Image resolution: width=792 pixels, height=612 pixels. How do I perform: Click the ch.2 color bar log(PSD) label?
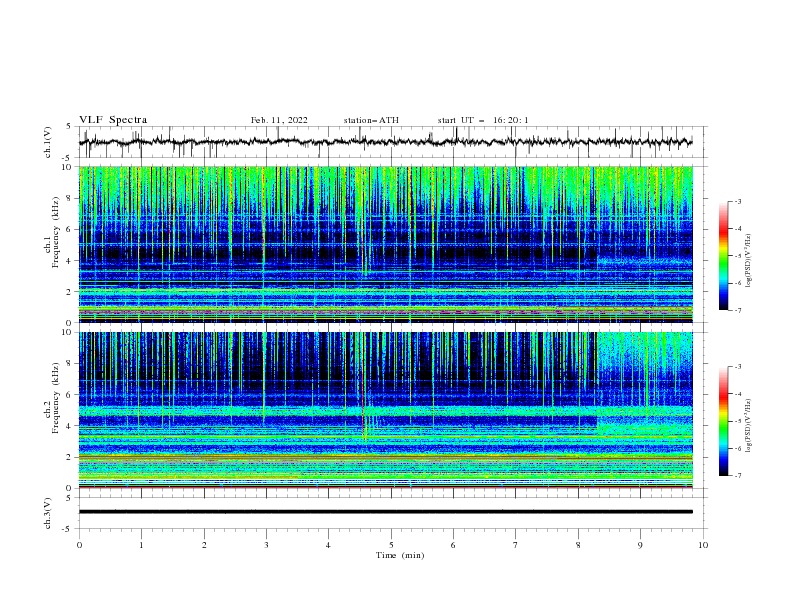[x=749, y=426]
